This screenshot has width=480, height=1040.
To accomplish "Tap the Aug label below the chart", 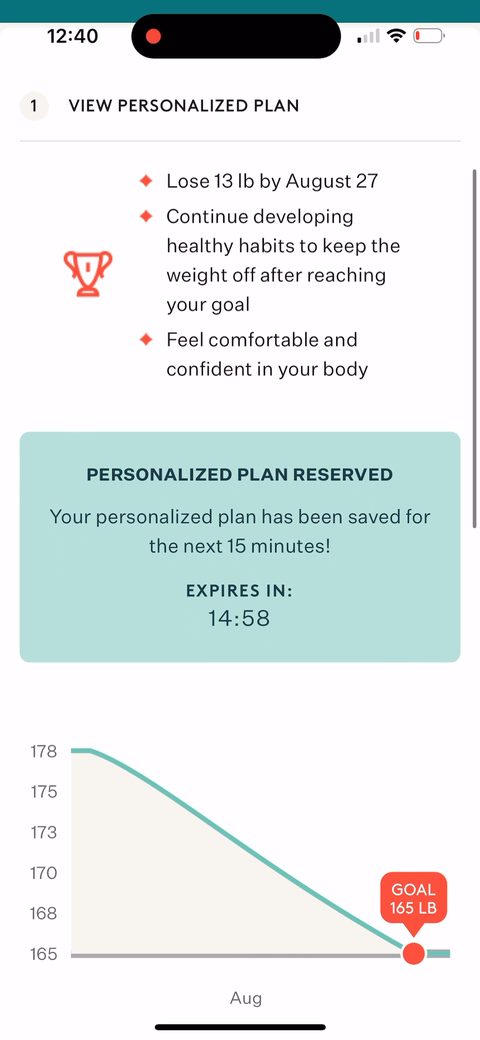I will [246, 998].
